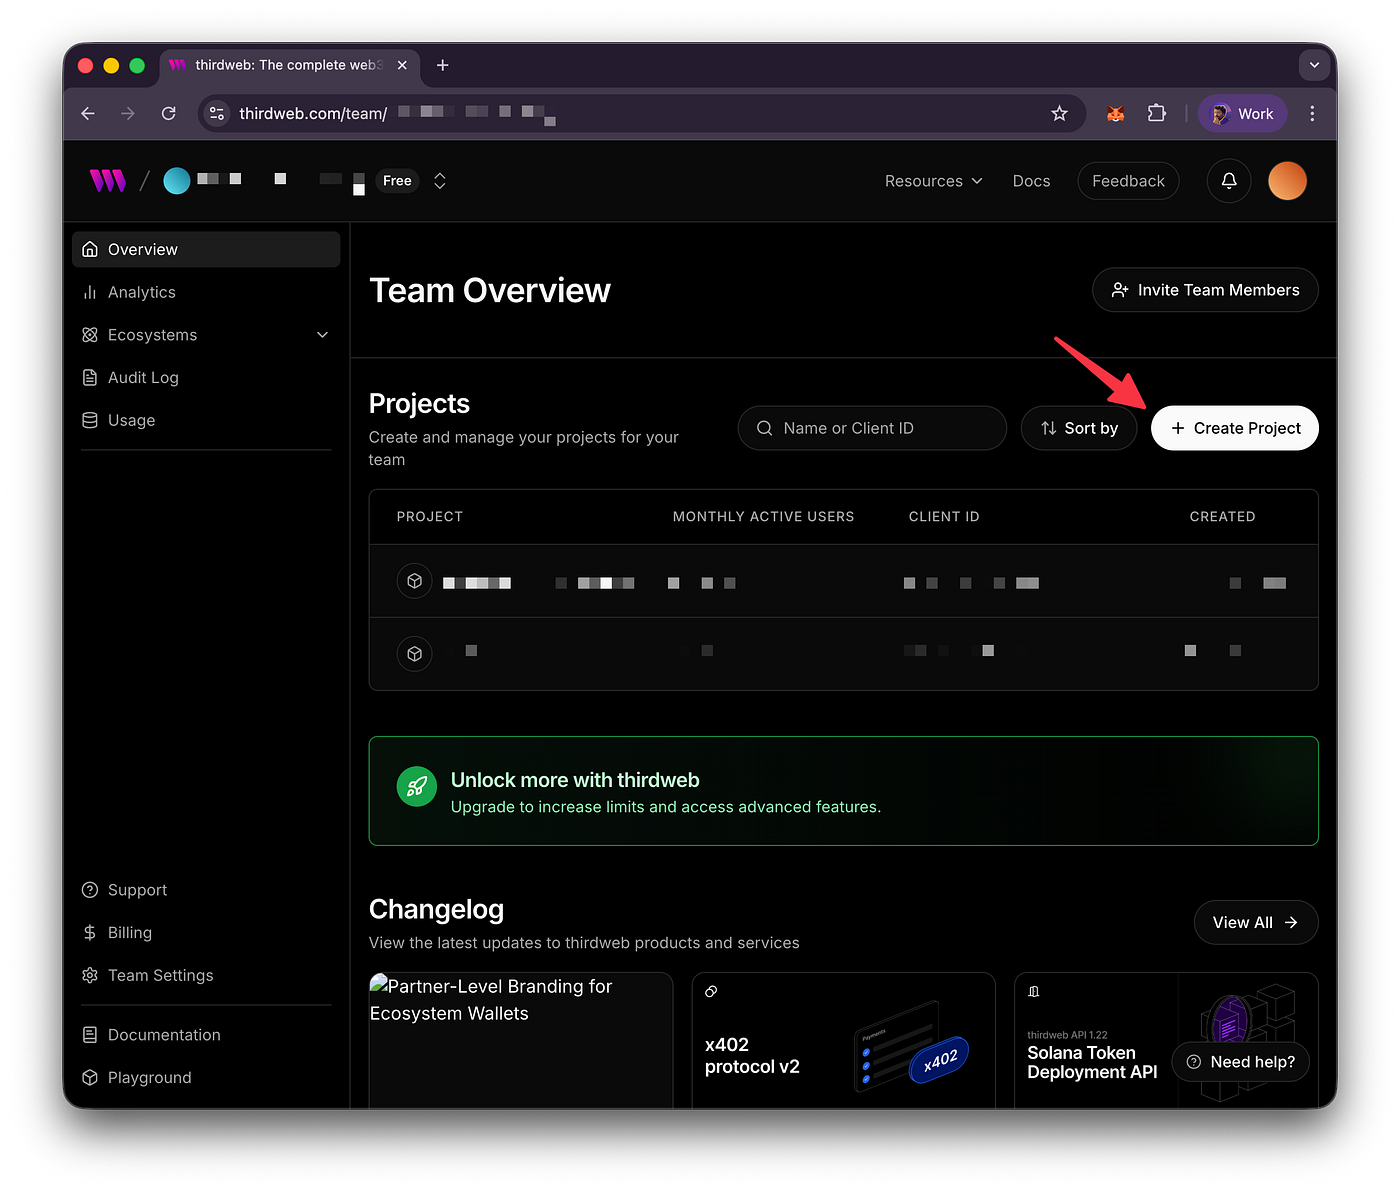Open the orange user profile avatar
Viewport: 1400px width, 1192px height.
click(x=1287, y=181)
